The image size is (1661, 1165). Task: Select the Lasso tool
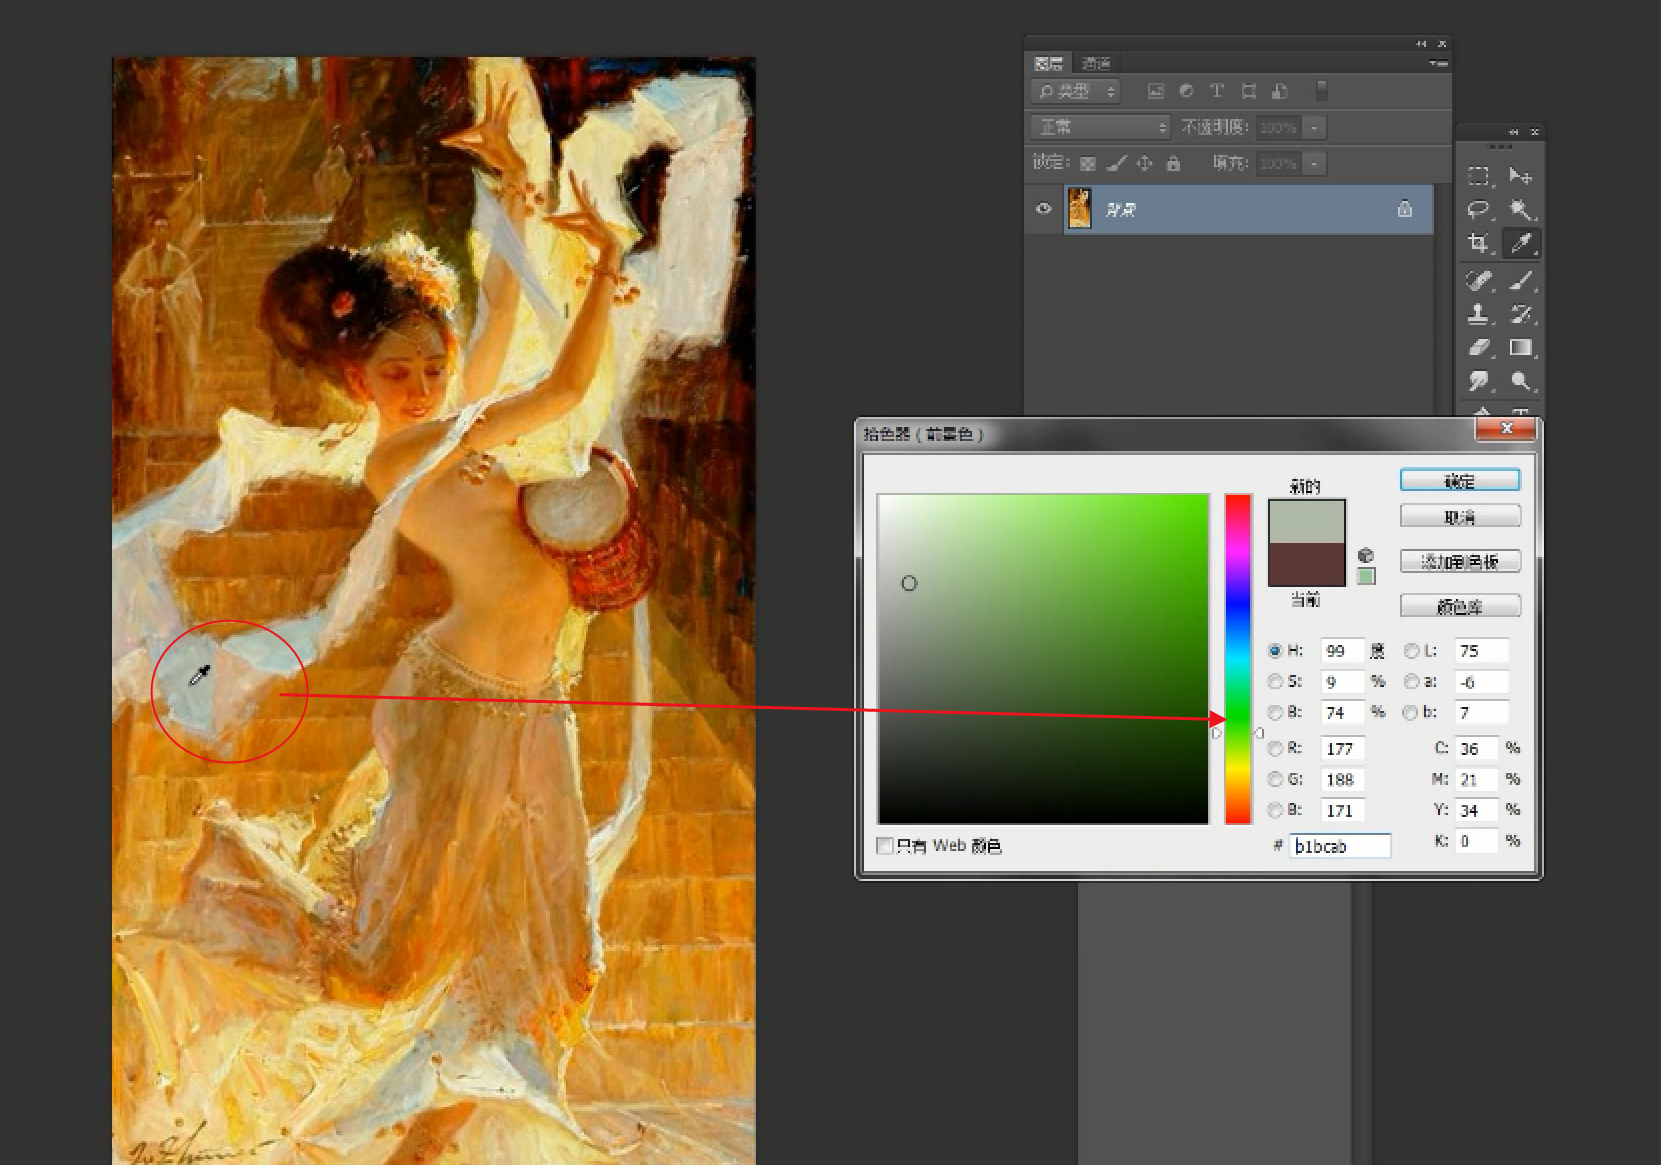pos(1478,210)
